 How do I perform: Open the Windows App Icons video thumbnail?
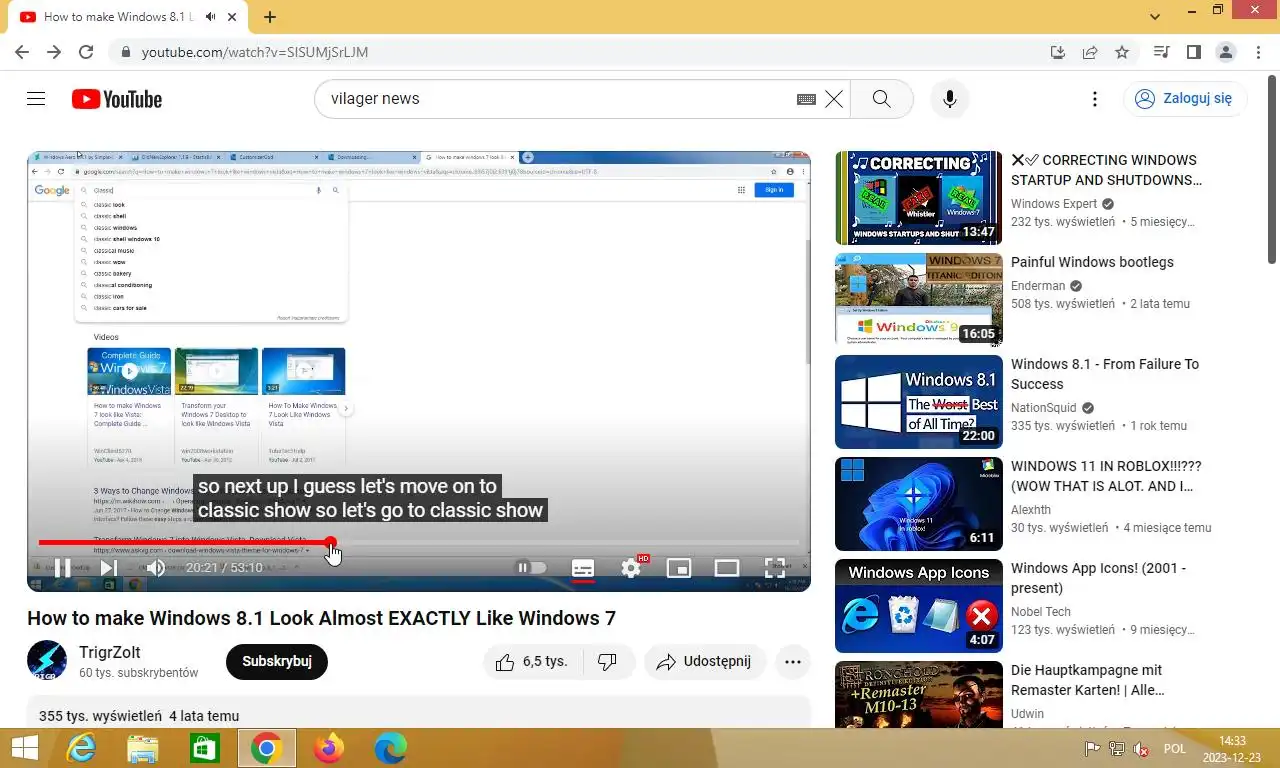coord(918,606)
